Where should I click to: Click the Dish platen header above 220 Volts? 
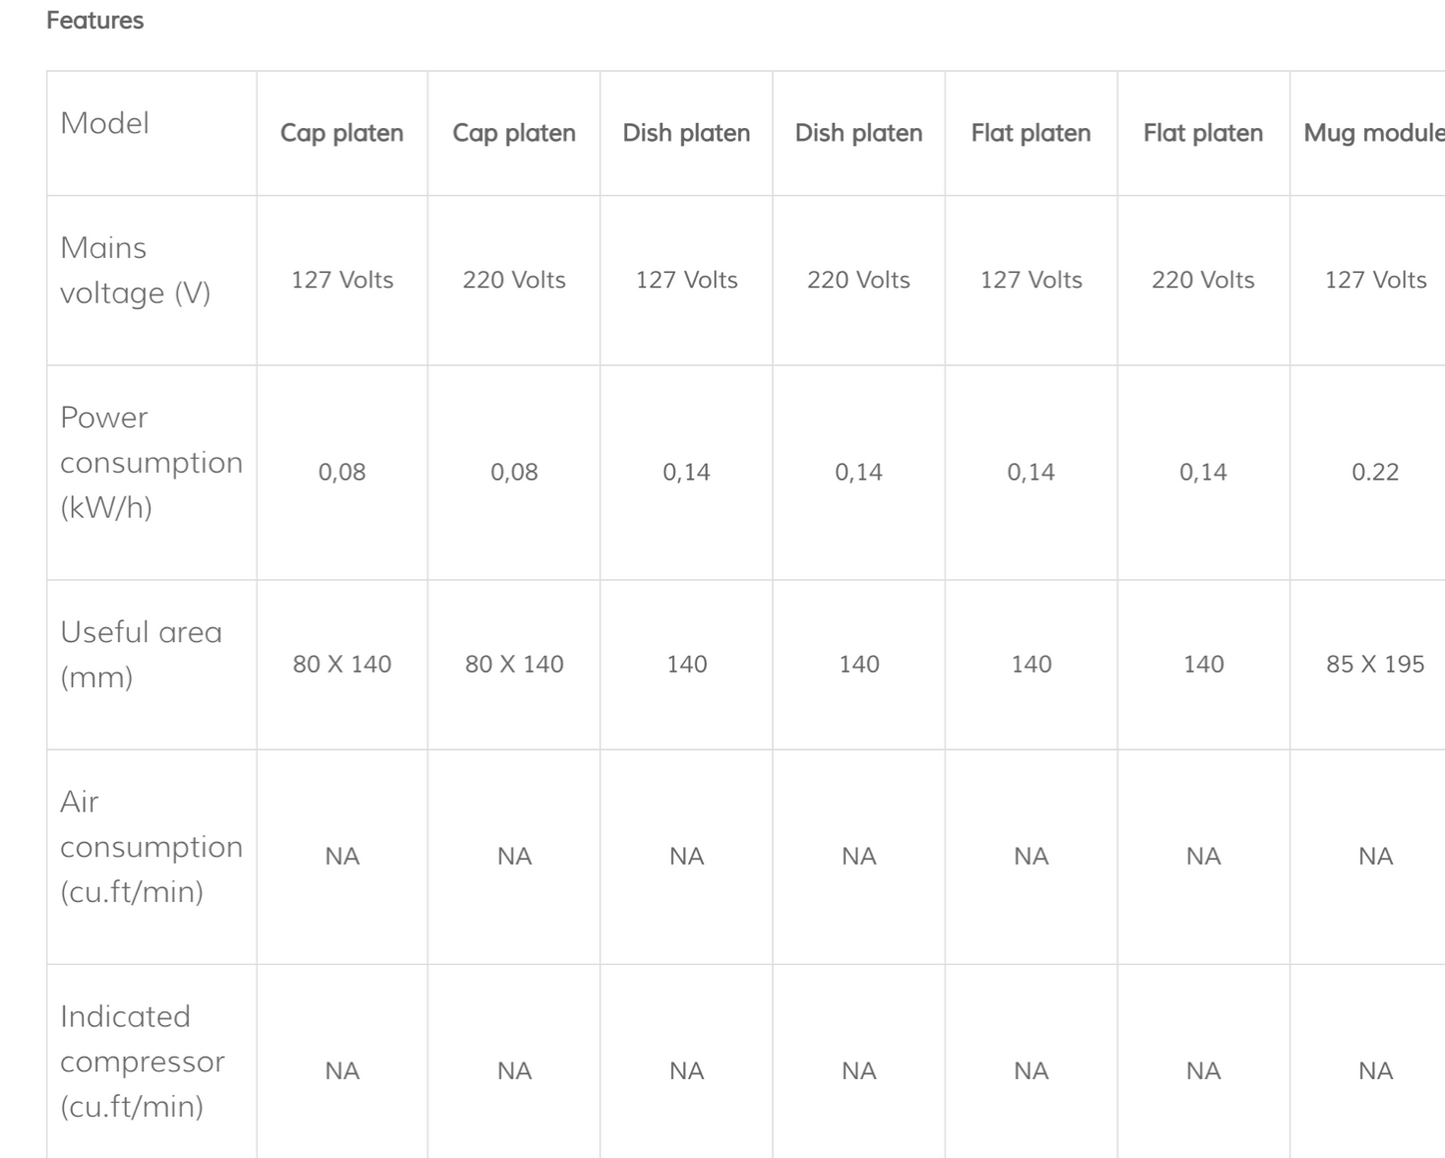tap(859, 133)
